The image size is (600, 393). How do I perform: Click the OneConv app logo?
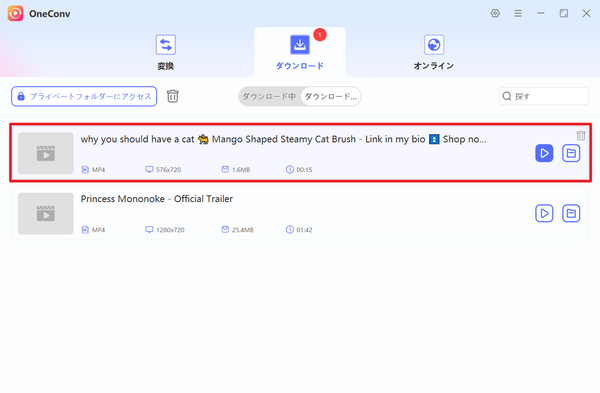point(16,13)
